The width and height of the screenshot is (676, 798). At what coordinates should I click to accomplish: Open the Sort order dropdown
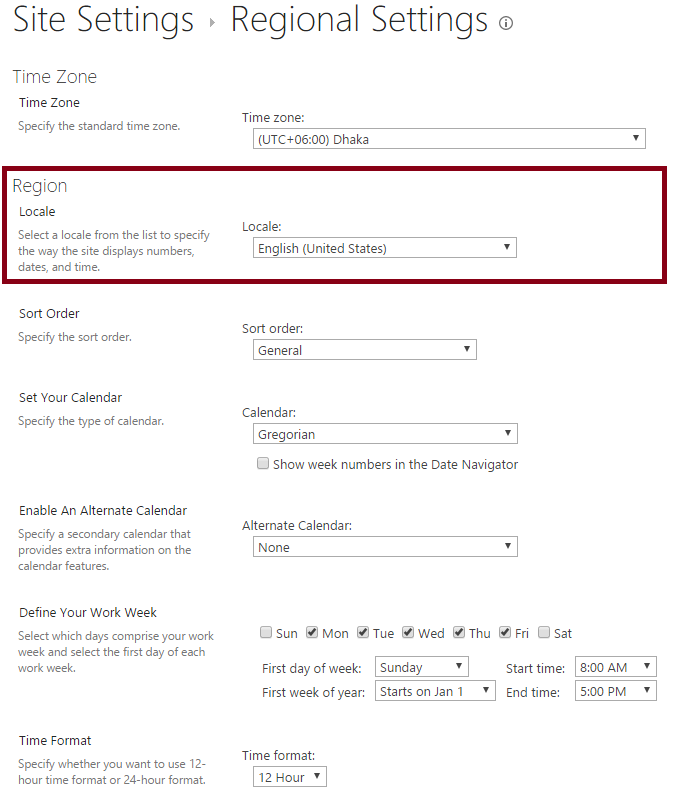(364, 350)
